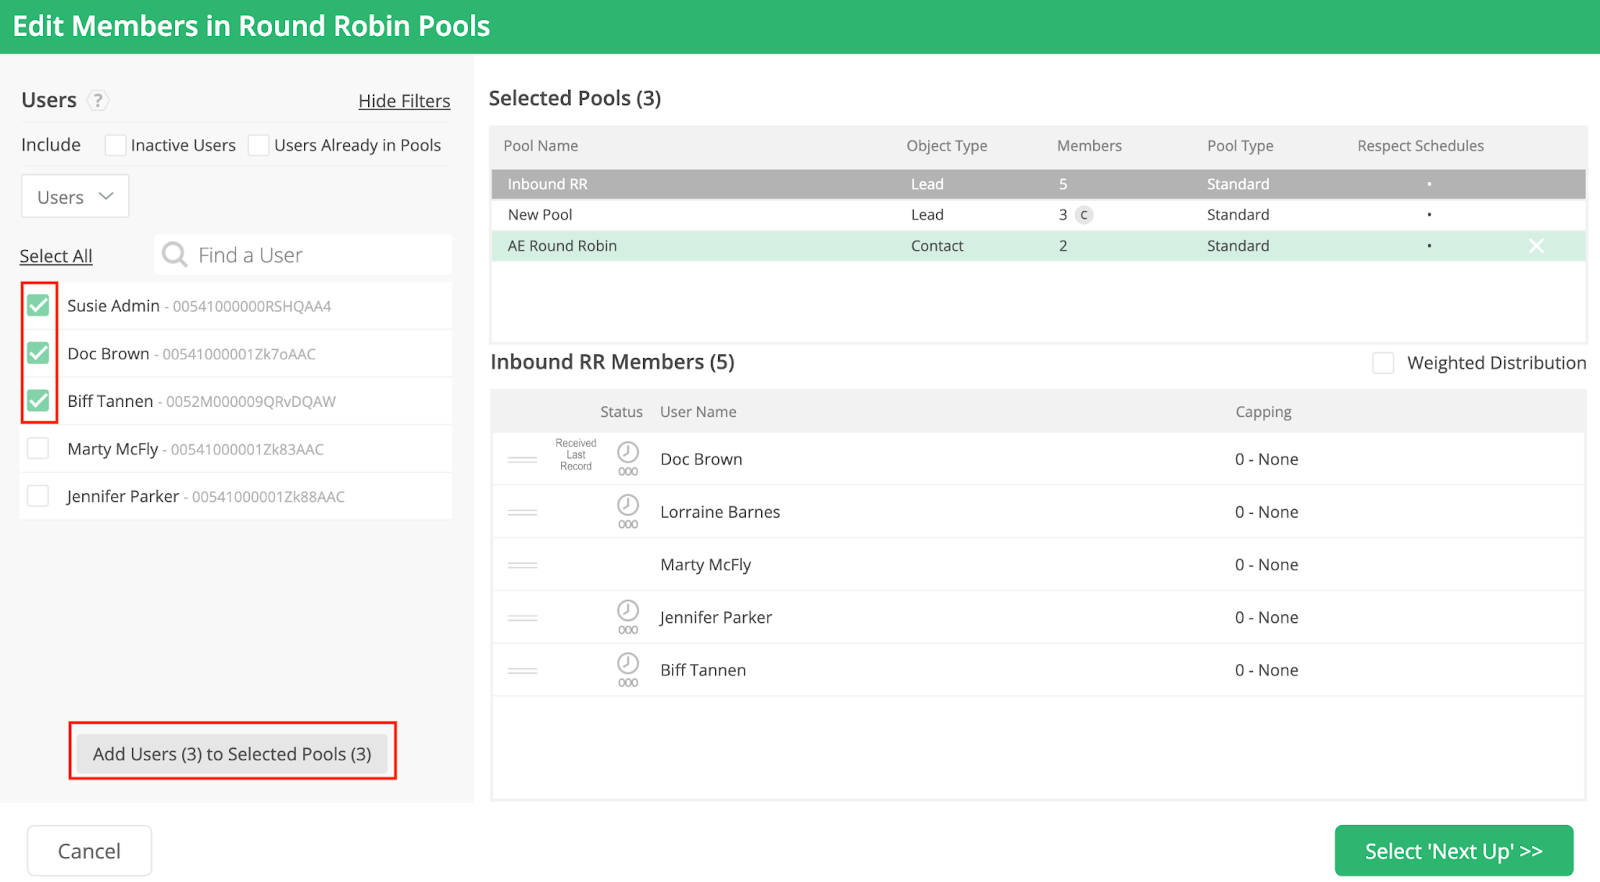This screenshot has width=1600, height=882.
Task: Click the C badge next to New Pool members
Action: point(1084,215)
